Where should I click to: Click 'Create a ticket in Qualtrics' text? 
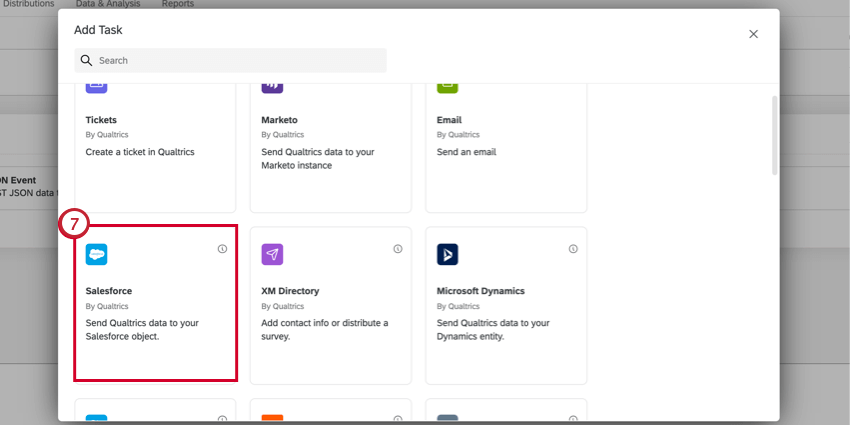(x=140, y=152)
